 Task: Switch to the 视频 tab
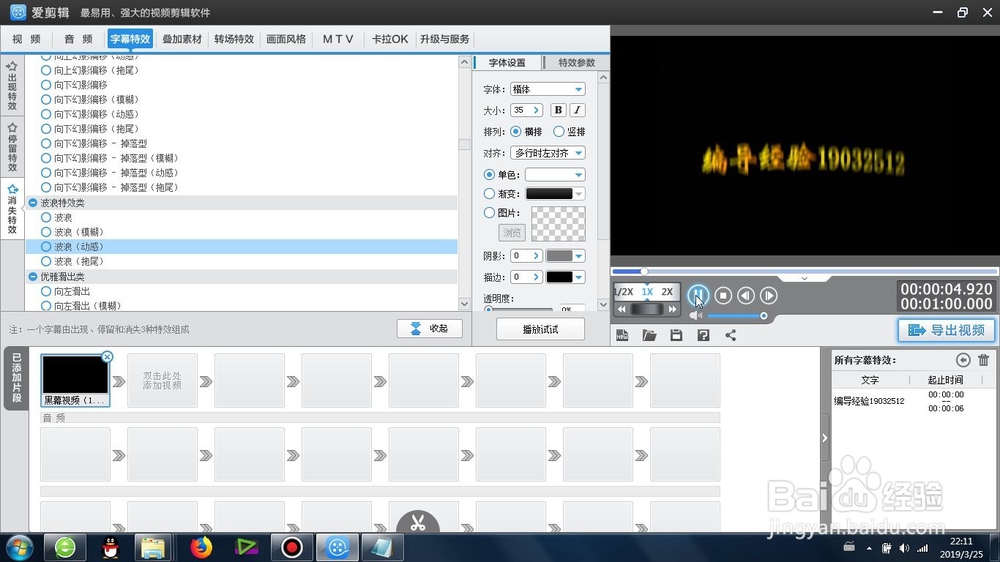tap(26, 39)
